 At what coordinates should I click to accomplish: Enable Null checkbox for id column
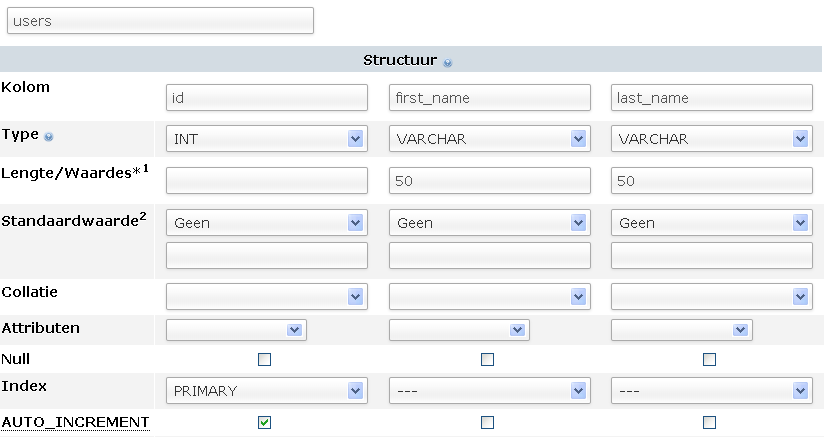click(264, 359)
